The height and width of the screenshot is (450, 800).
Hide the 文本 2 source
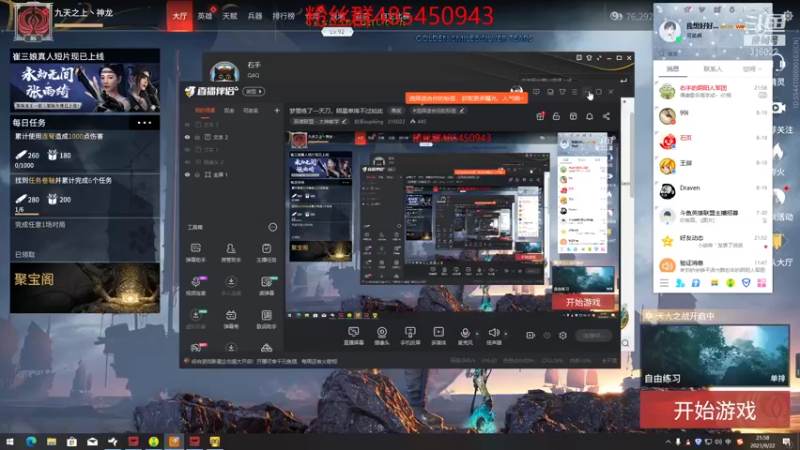click(x=187, y=137)
